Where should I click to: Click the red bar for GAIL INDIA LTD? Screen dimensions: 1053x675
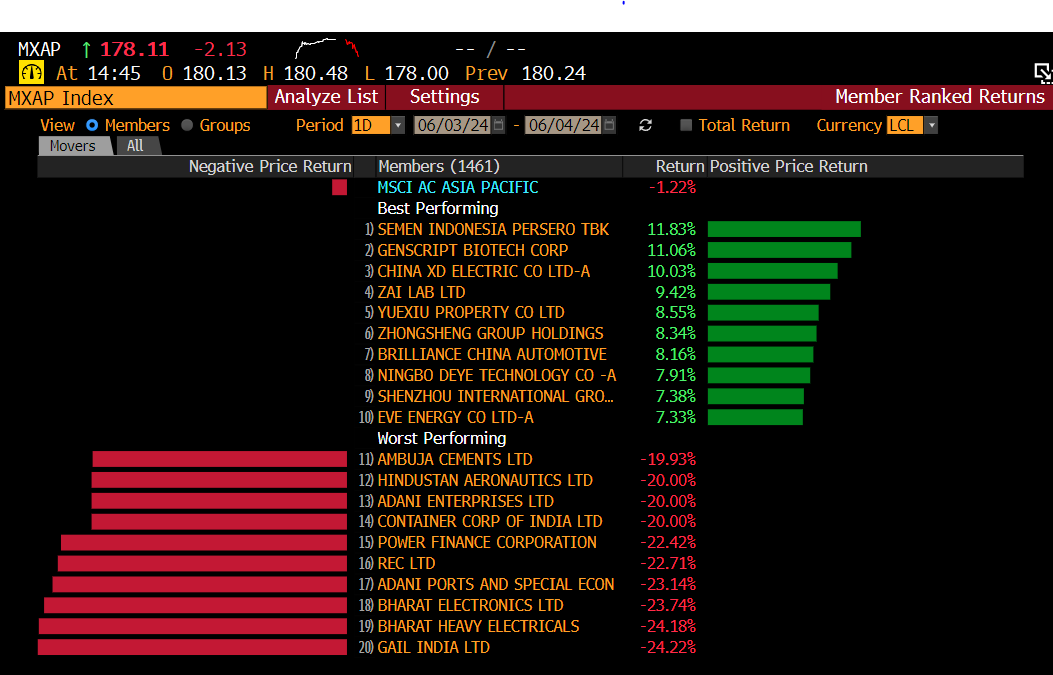192,647
